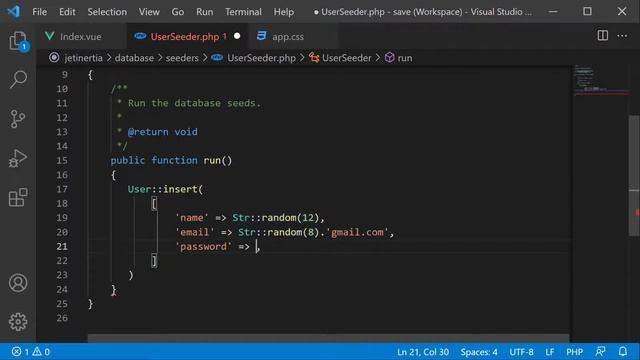The height and width of the screenshot is (360, 640).
Task: Click 'public function run()' code line
Action: pos(171,160)
